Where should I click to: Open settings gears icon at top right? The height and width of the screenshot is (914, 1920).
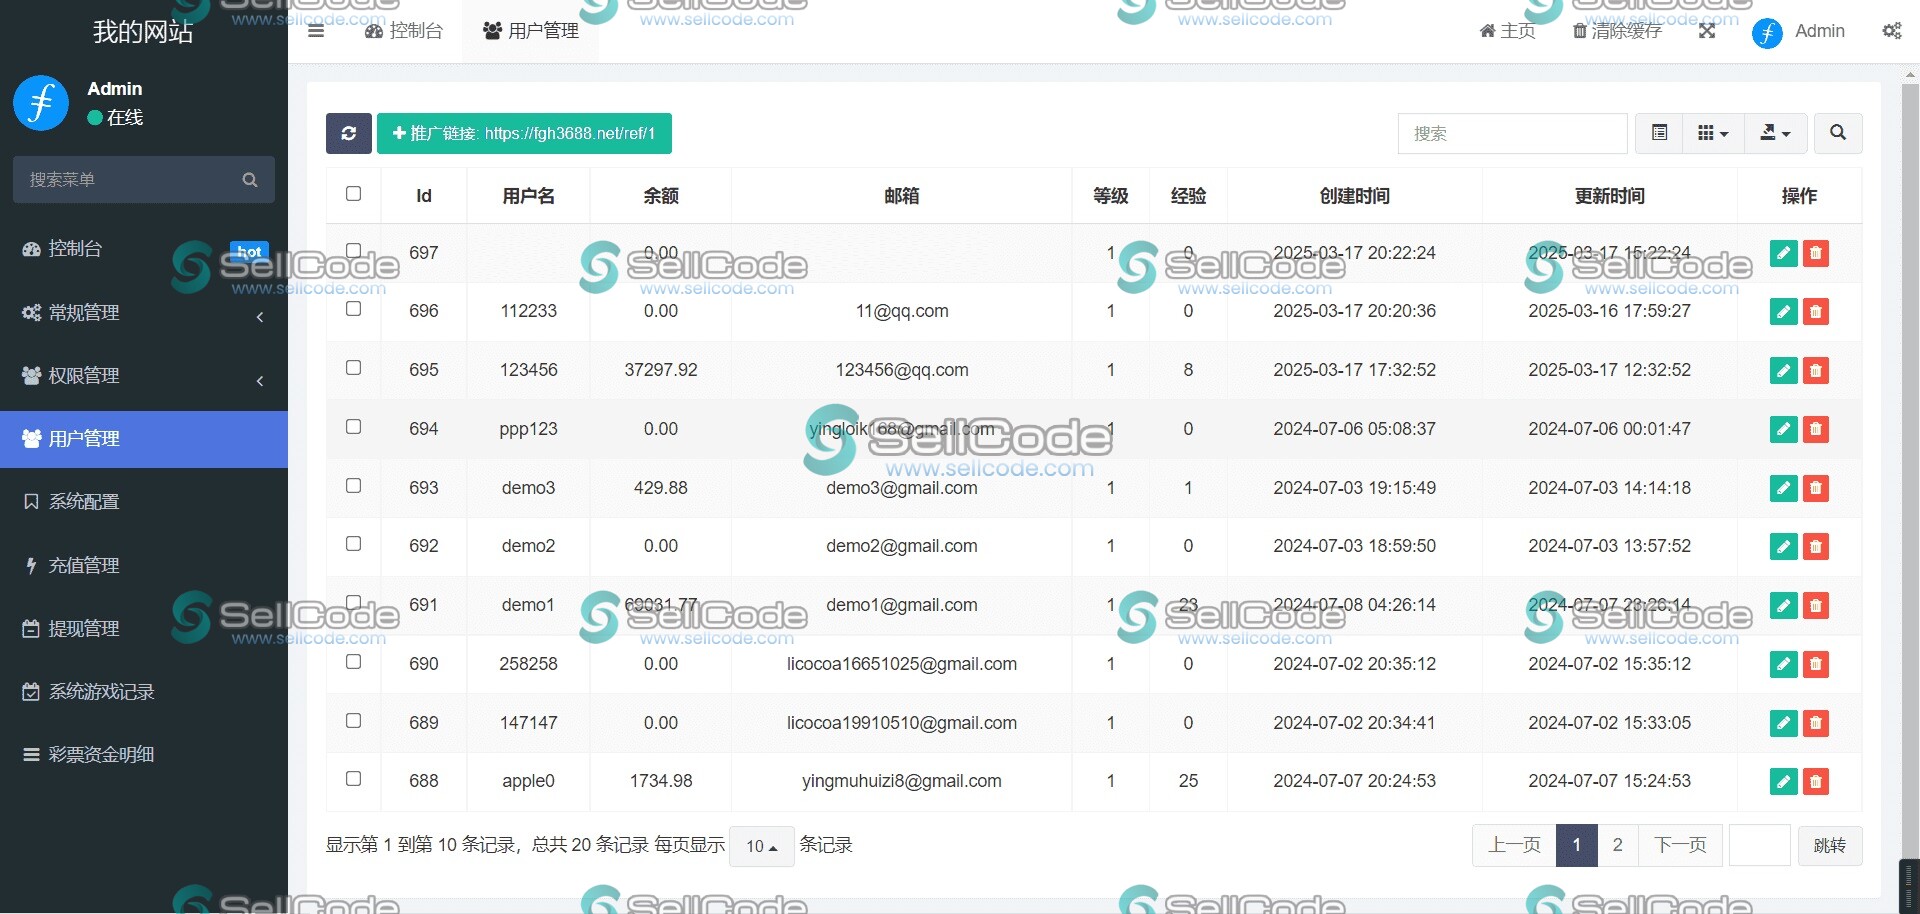[1891, 31]
